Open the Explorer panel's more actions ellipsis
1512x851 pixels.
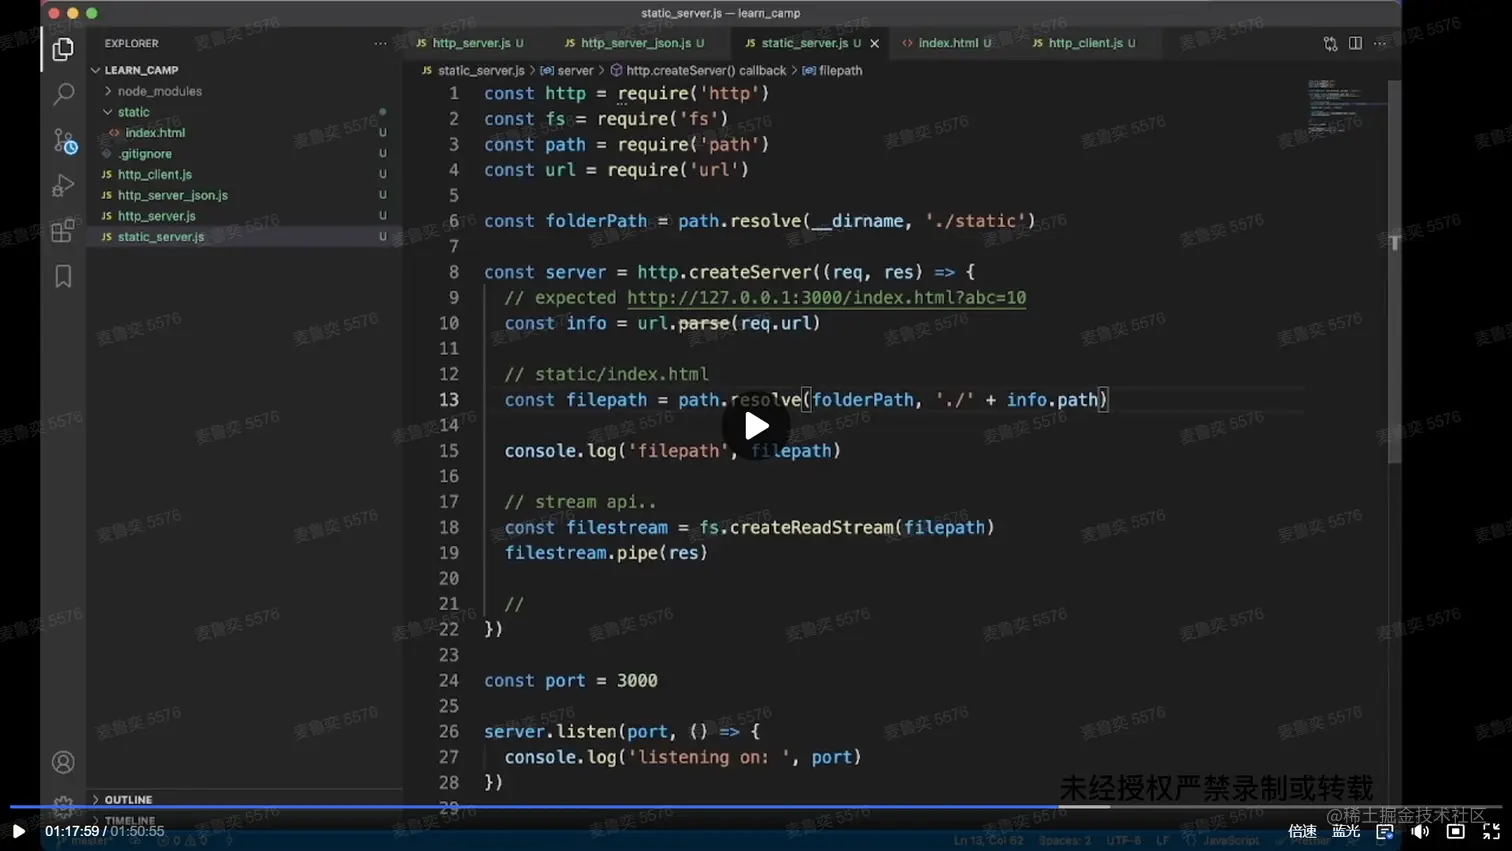coord(380,44)
